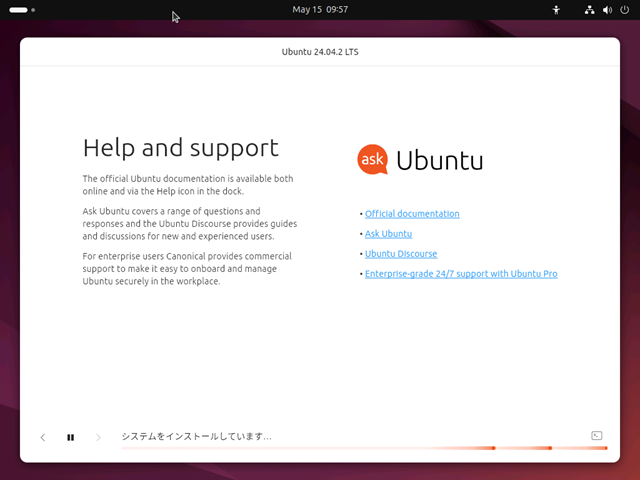Visit the Ubuntu Discourse link
640x480 pixels.
401,253
